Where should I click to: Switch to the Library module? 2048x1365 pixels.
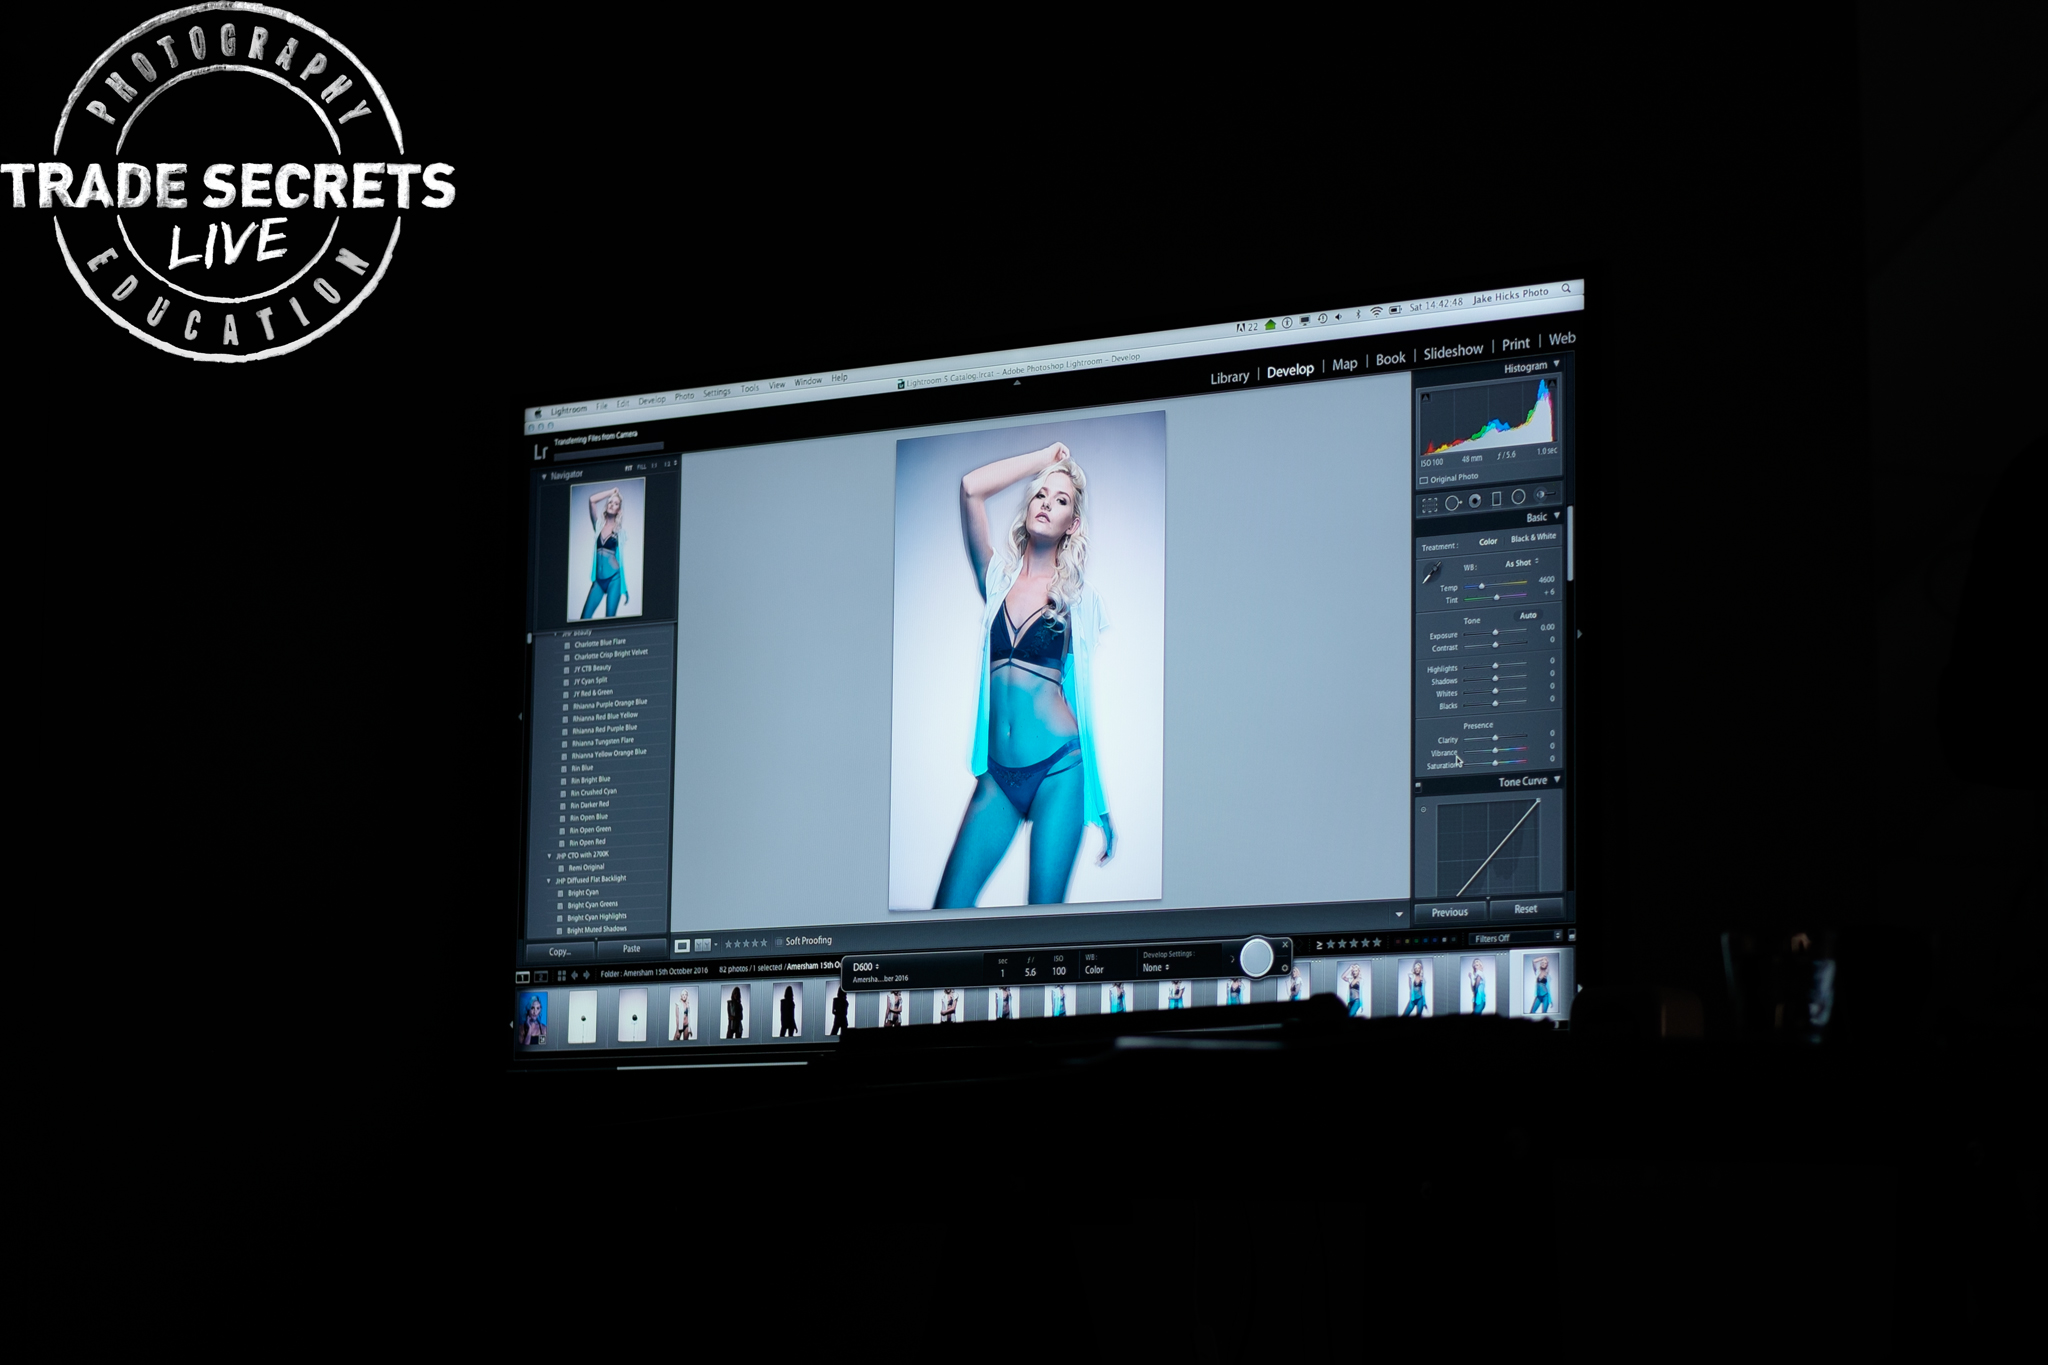click(1229, 377)
